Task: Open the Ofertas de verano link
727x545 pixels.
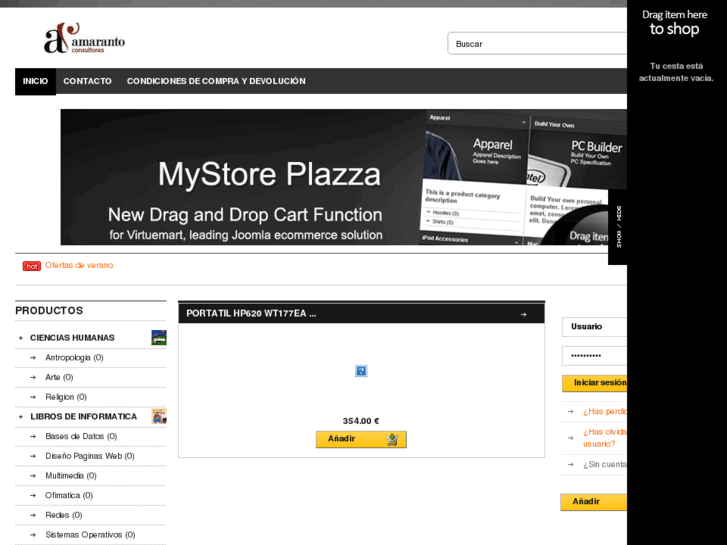Action: [x=79, y=265]
